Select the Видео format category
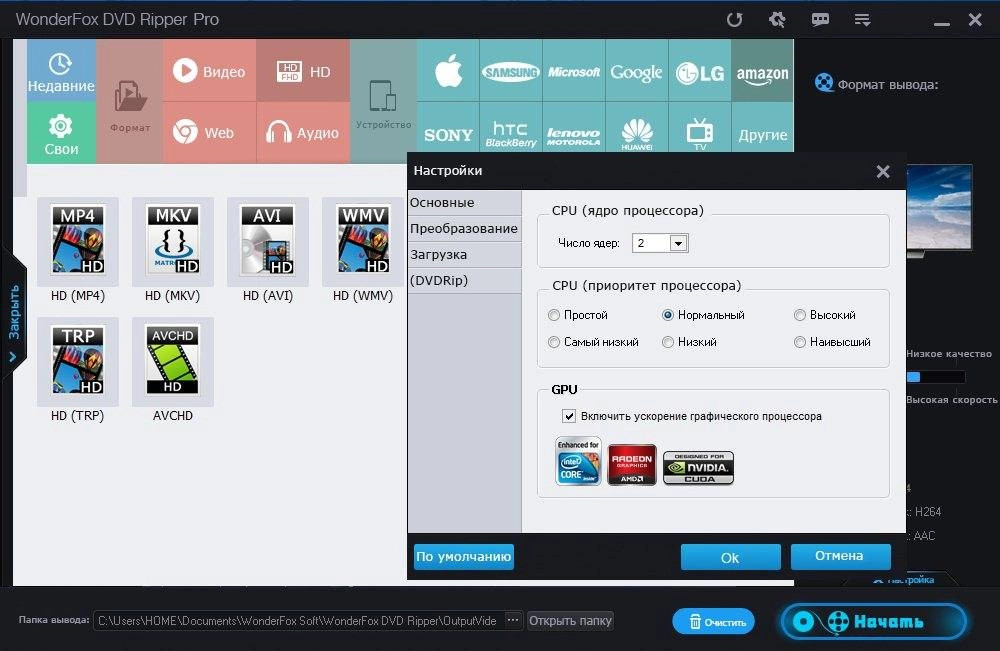 point(209,71)
